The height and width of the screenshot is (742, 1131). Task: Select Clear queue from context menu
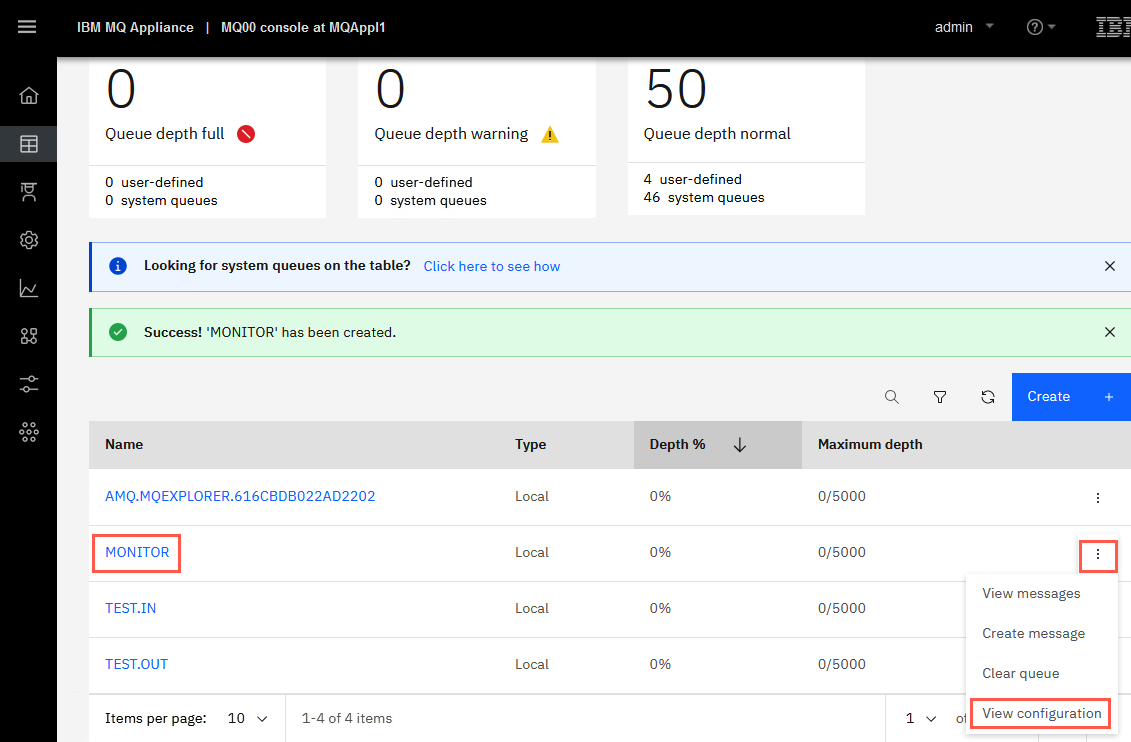tap(1020, 673)
